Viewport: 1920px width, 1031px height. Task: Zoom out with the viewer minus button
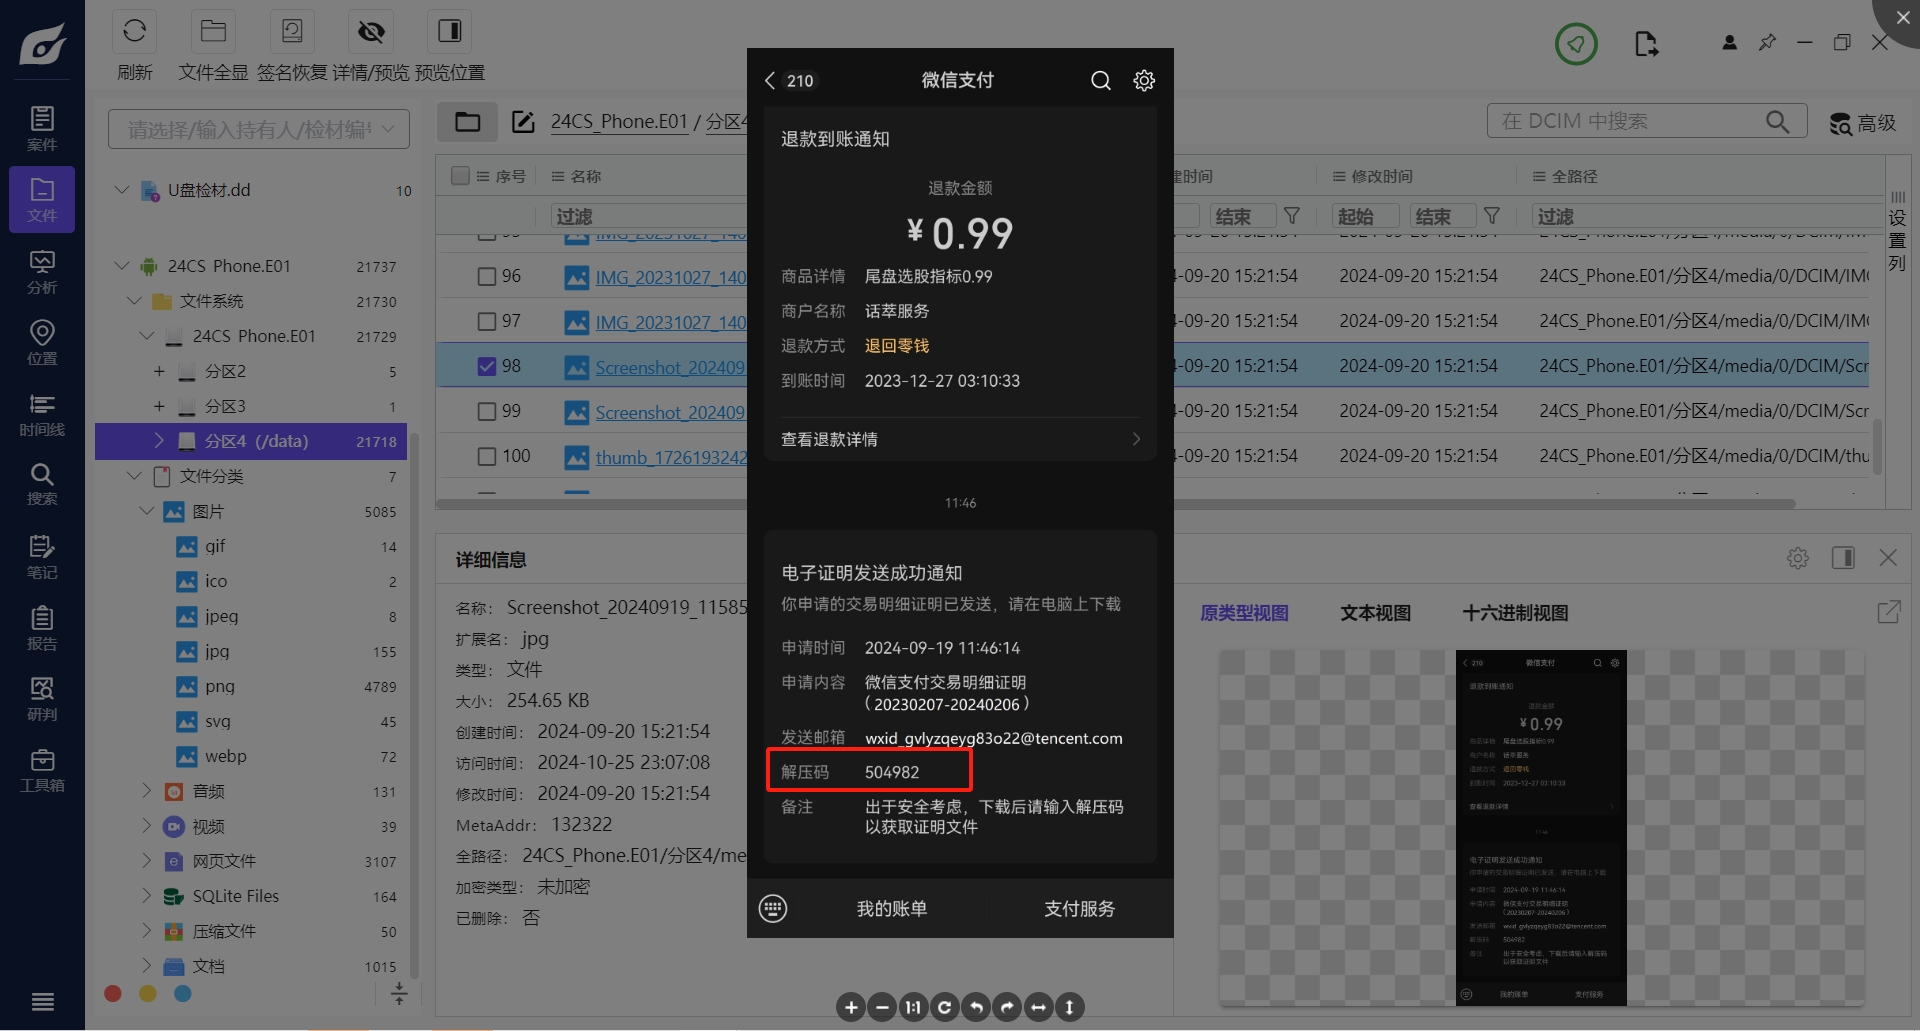[882, 1007]
